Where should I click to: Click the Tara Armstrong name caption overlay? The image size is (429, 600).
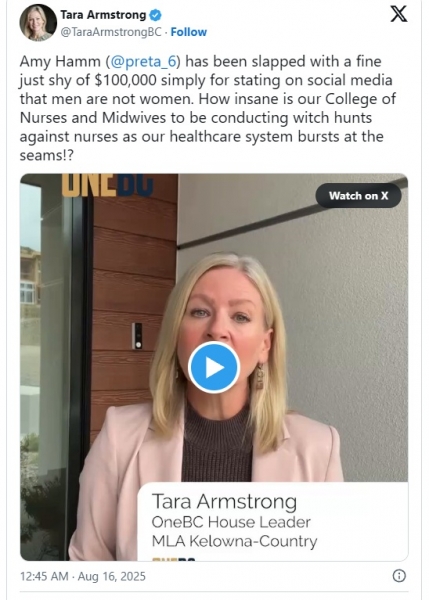pos(224,502)
